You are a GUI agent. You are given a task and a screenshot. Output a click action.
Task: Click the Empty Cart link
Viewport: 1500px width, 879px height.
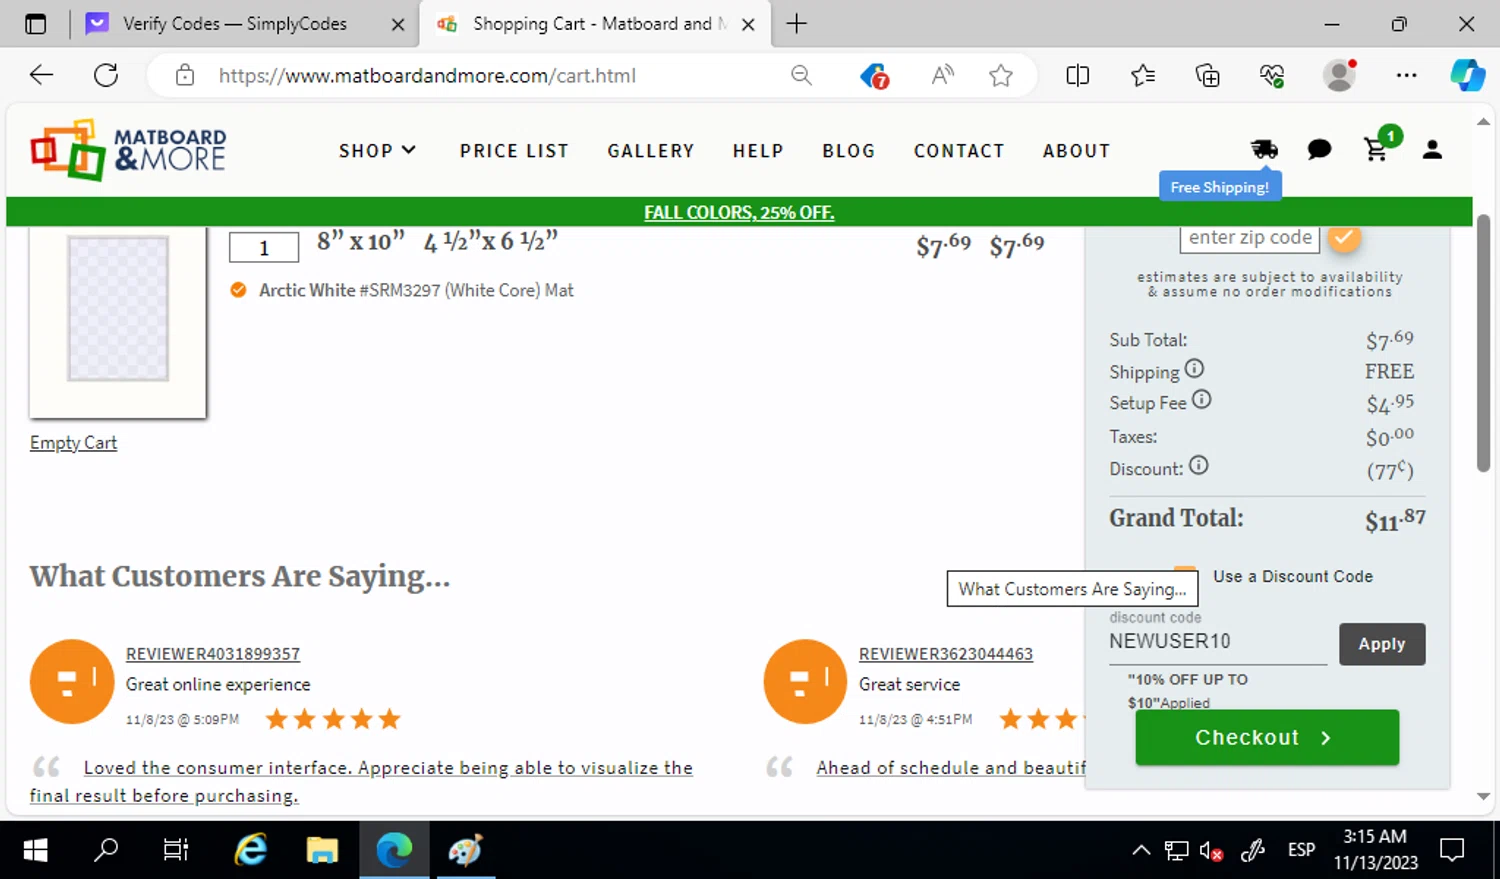pyautogui.click(x=73, y=442)
